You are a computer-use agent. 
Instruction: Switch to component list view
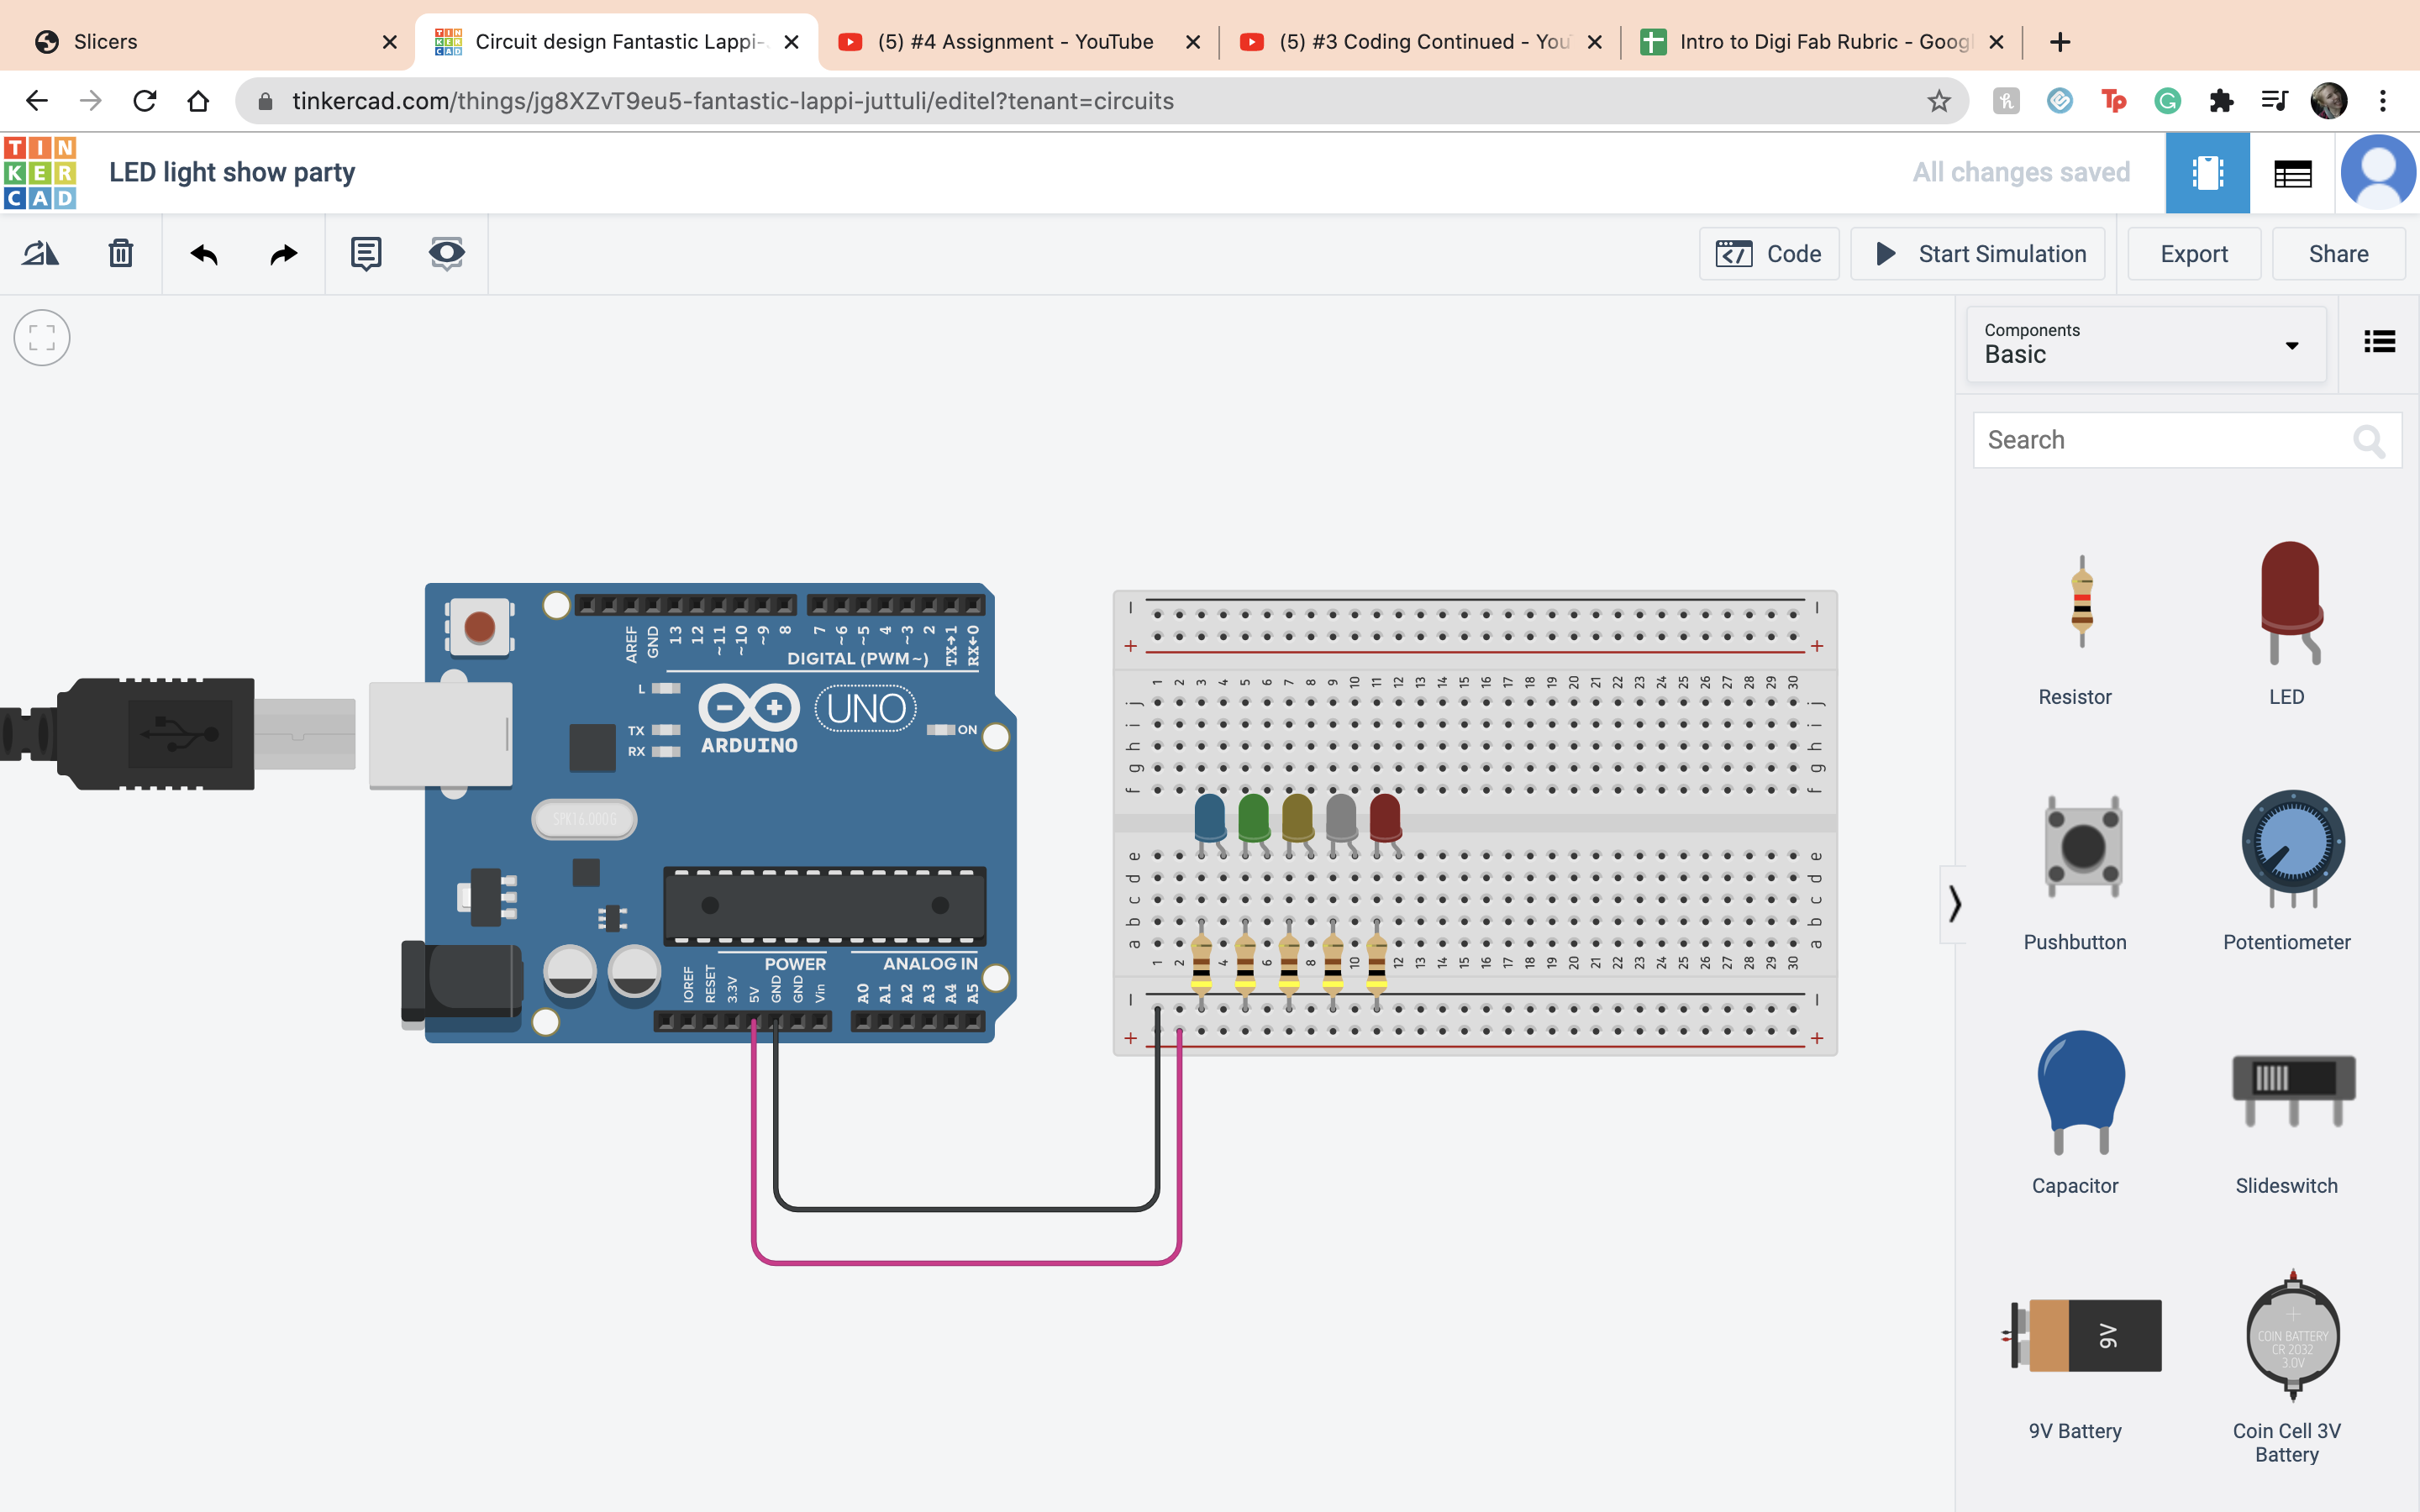(2292, 173)
